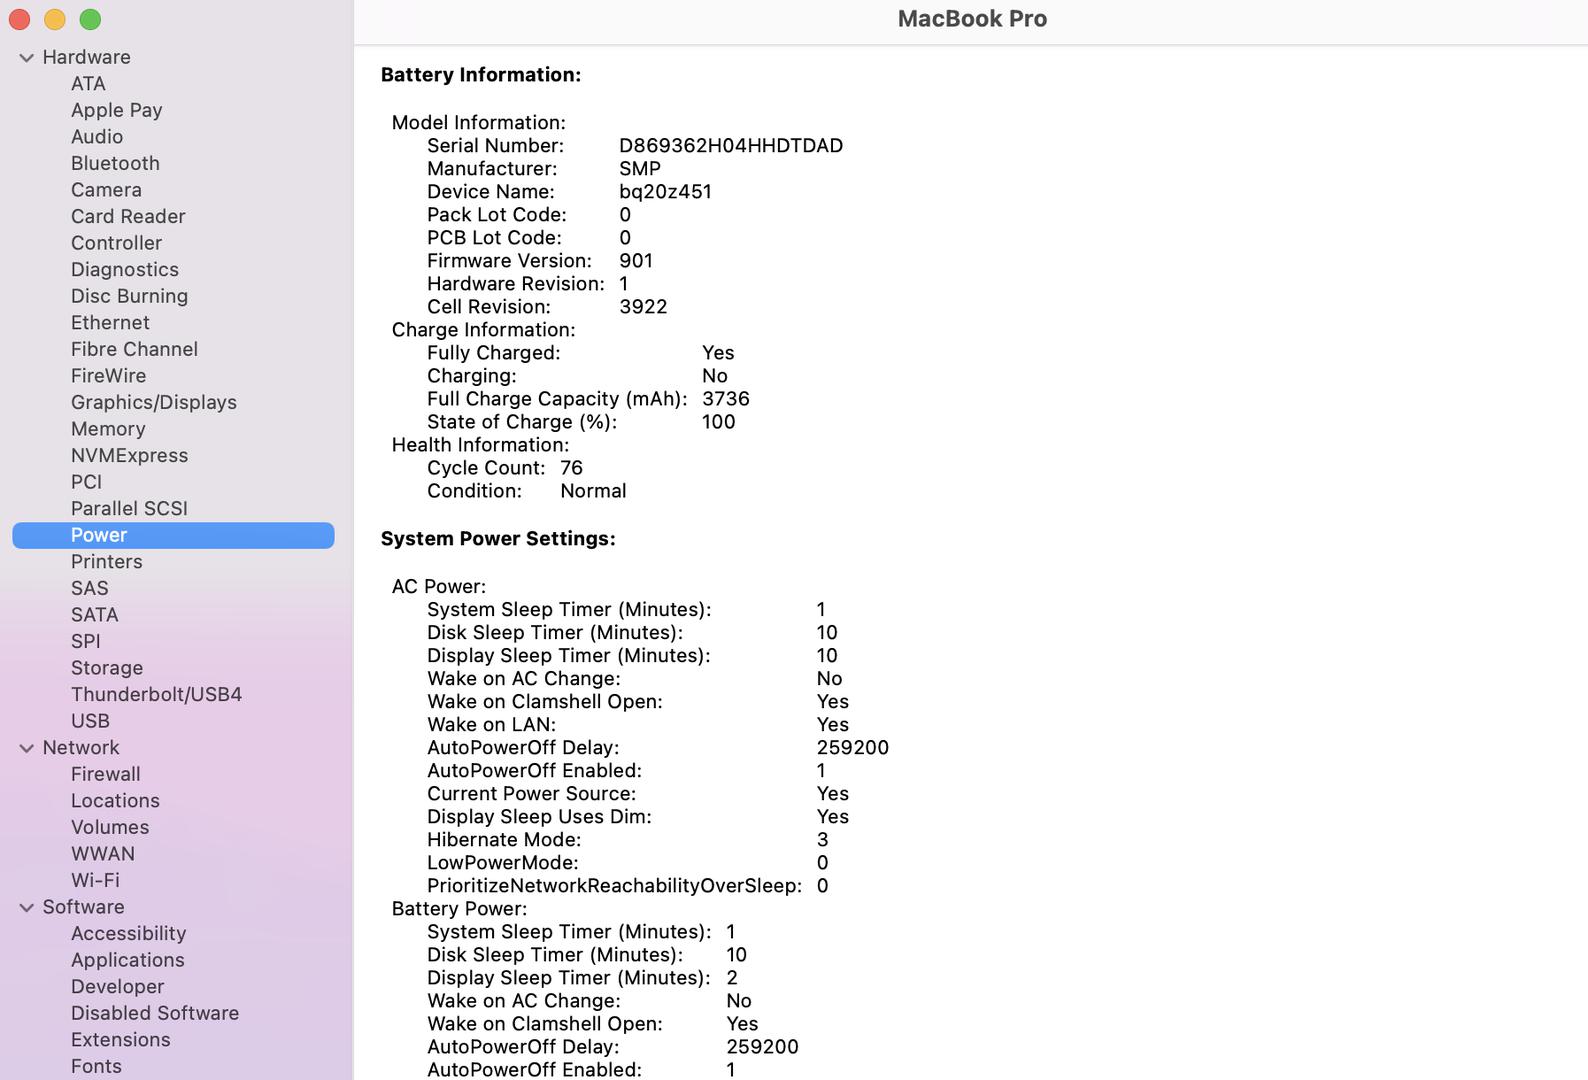Collapse the Network section chevron
Screen dimensions: 1588x1080
27,748
